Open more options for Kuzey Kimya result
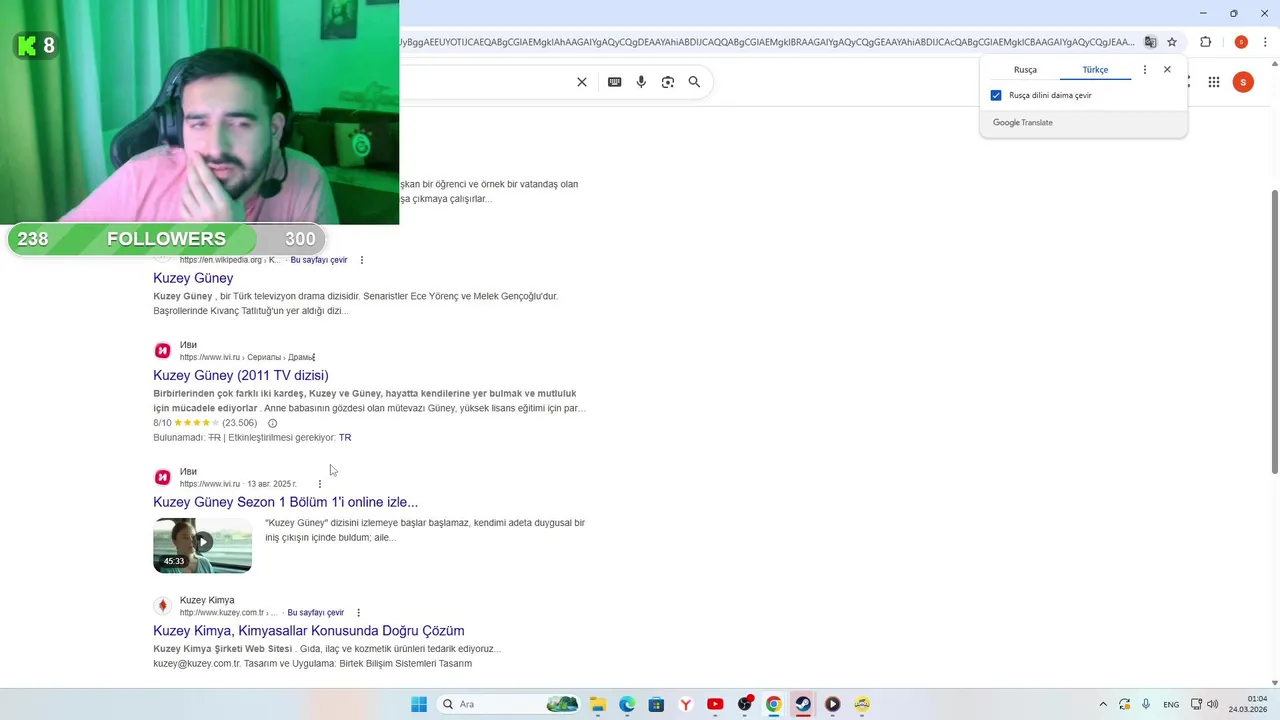 (358, 613)
